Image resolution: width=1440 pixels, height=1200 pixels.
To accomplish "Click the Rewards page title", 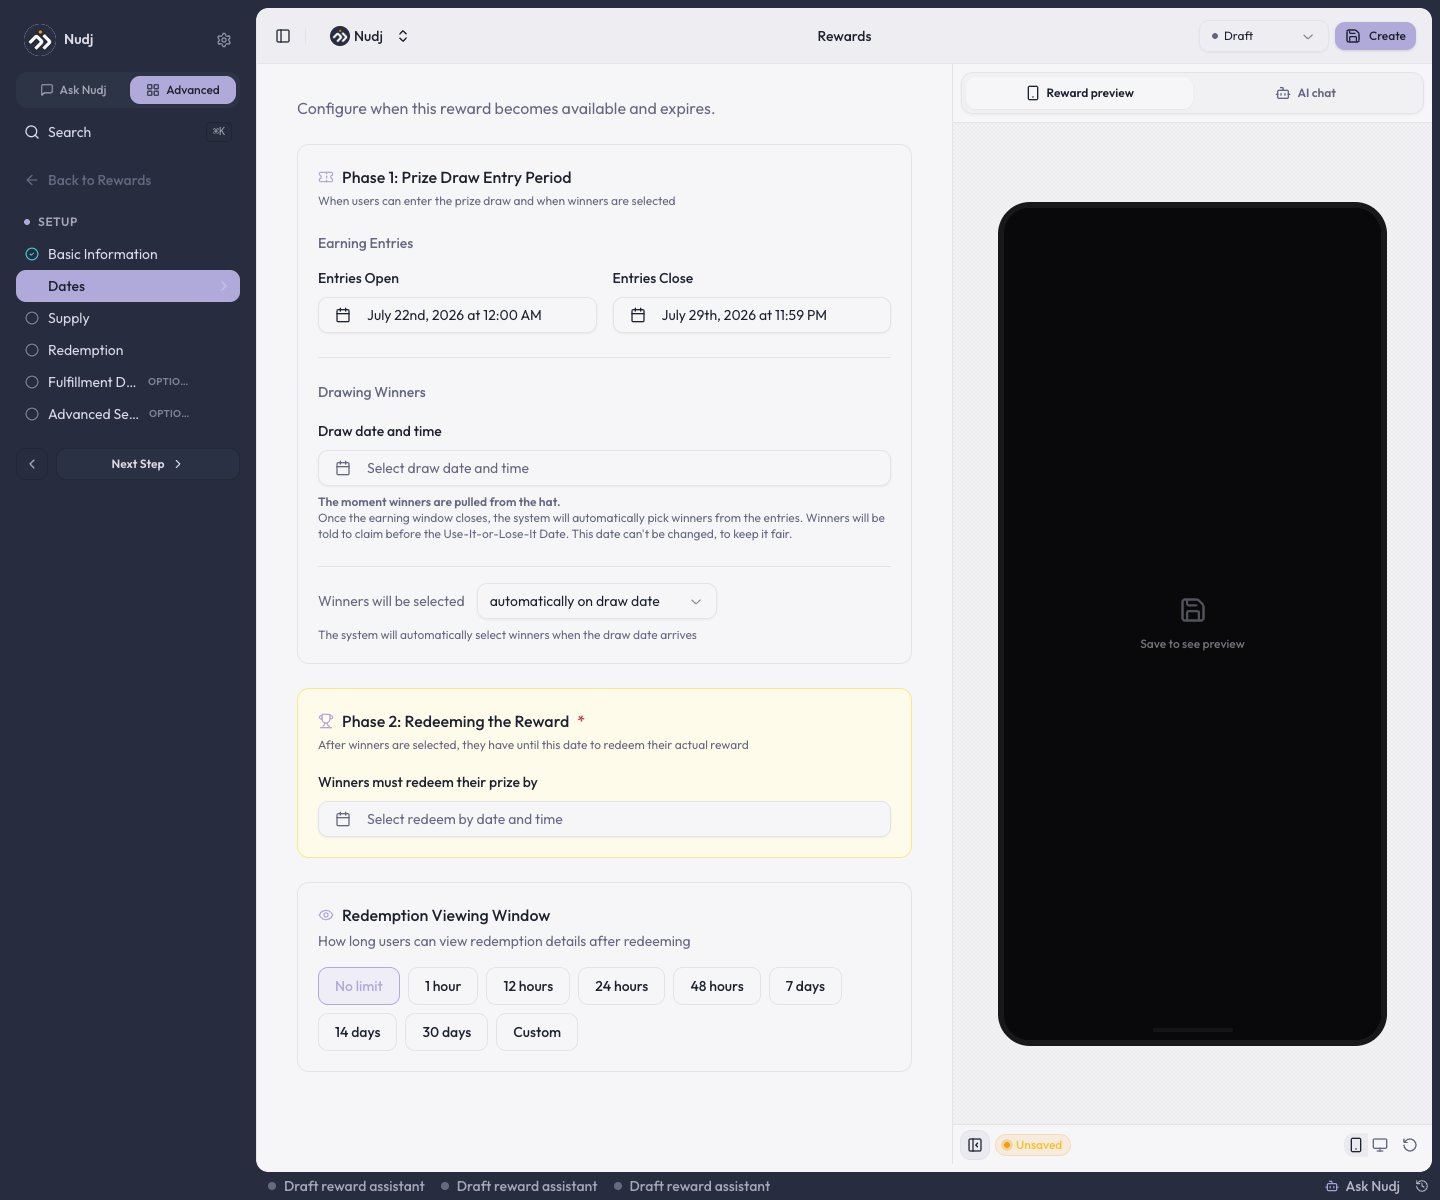I will (844, 36).
